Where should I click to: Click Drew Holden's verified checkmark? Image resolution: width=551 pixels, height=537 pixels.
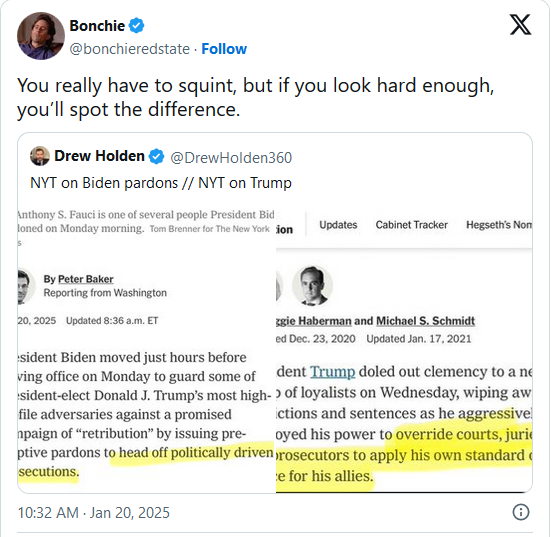[156, 156]
